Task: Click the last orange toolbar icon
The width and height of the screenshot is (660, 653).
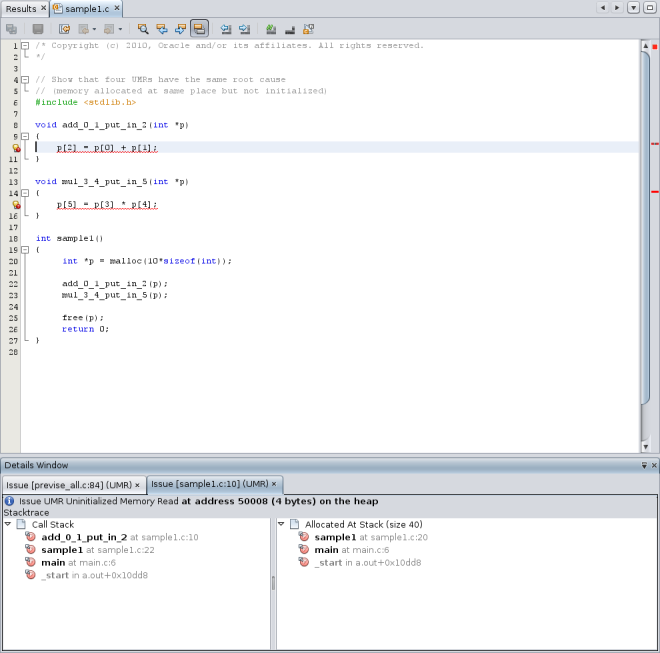Action: 309,29
